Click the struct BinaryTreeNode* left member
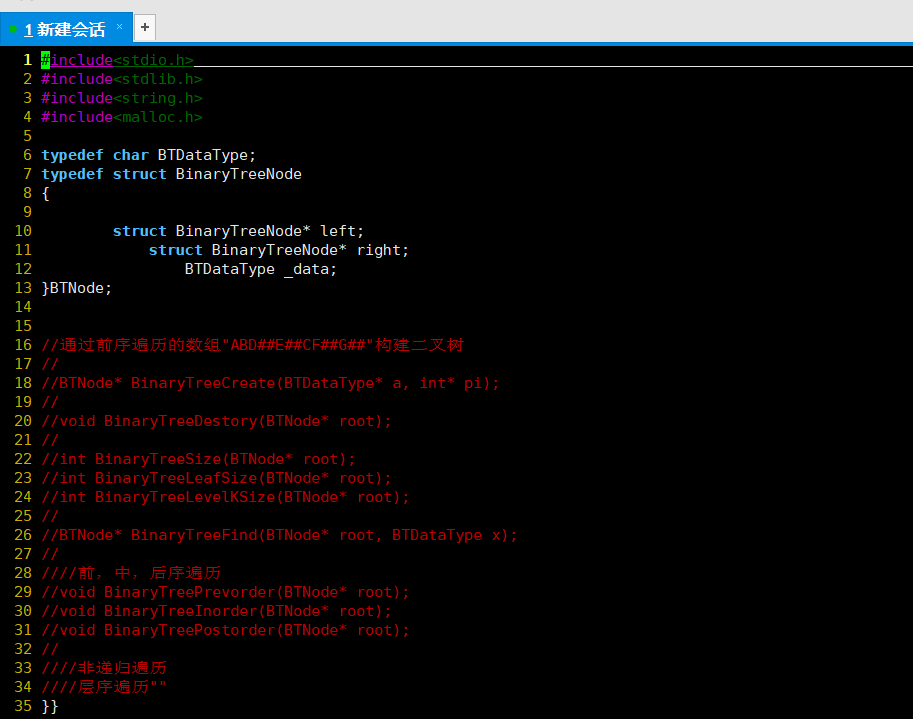The width and height of the screenshot is (913, 719). coord(235,230)
